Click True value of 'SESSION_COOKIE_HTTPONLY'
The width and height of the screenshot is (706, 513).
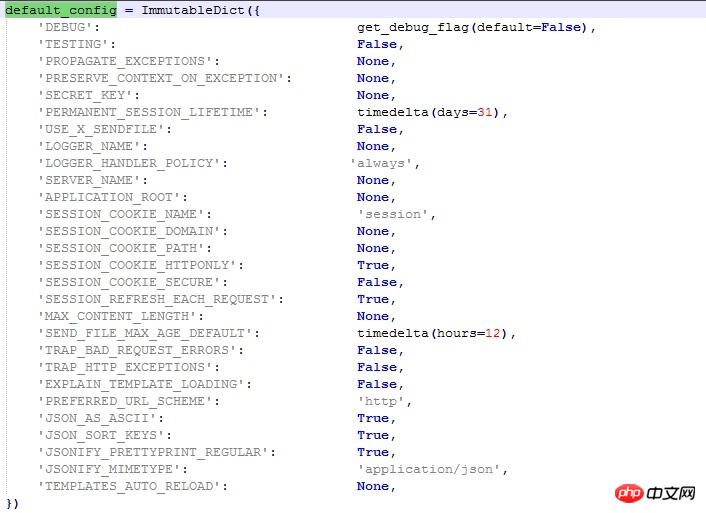tap(373, 265)
